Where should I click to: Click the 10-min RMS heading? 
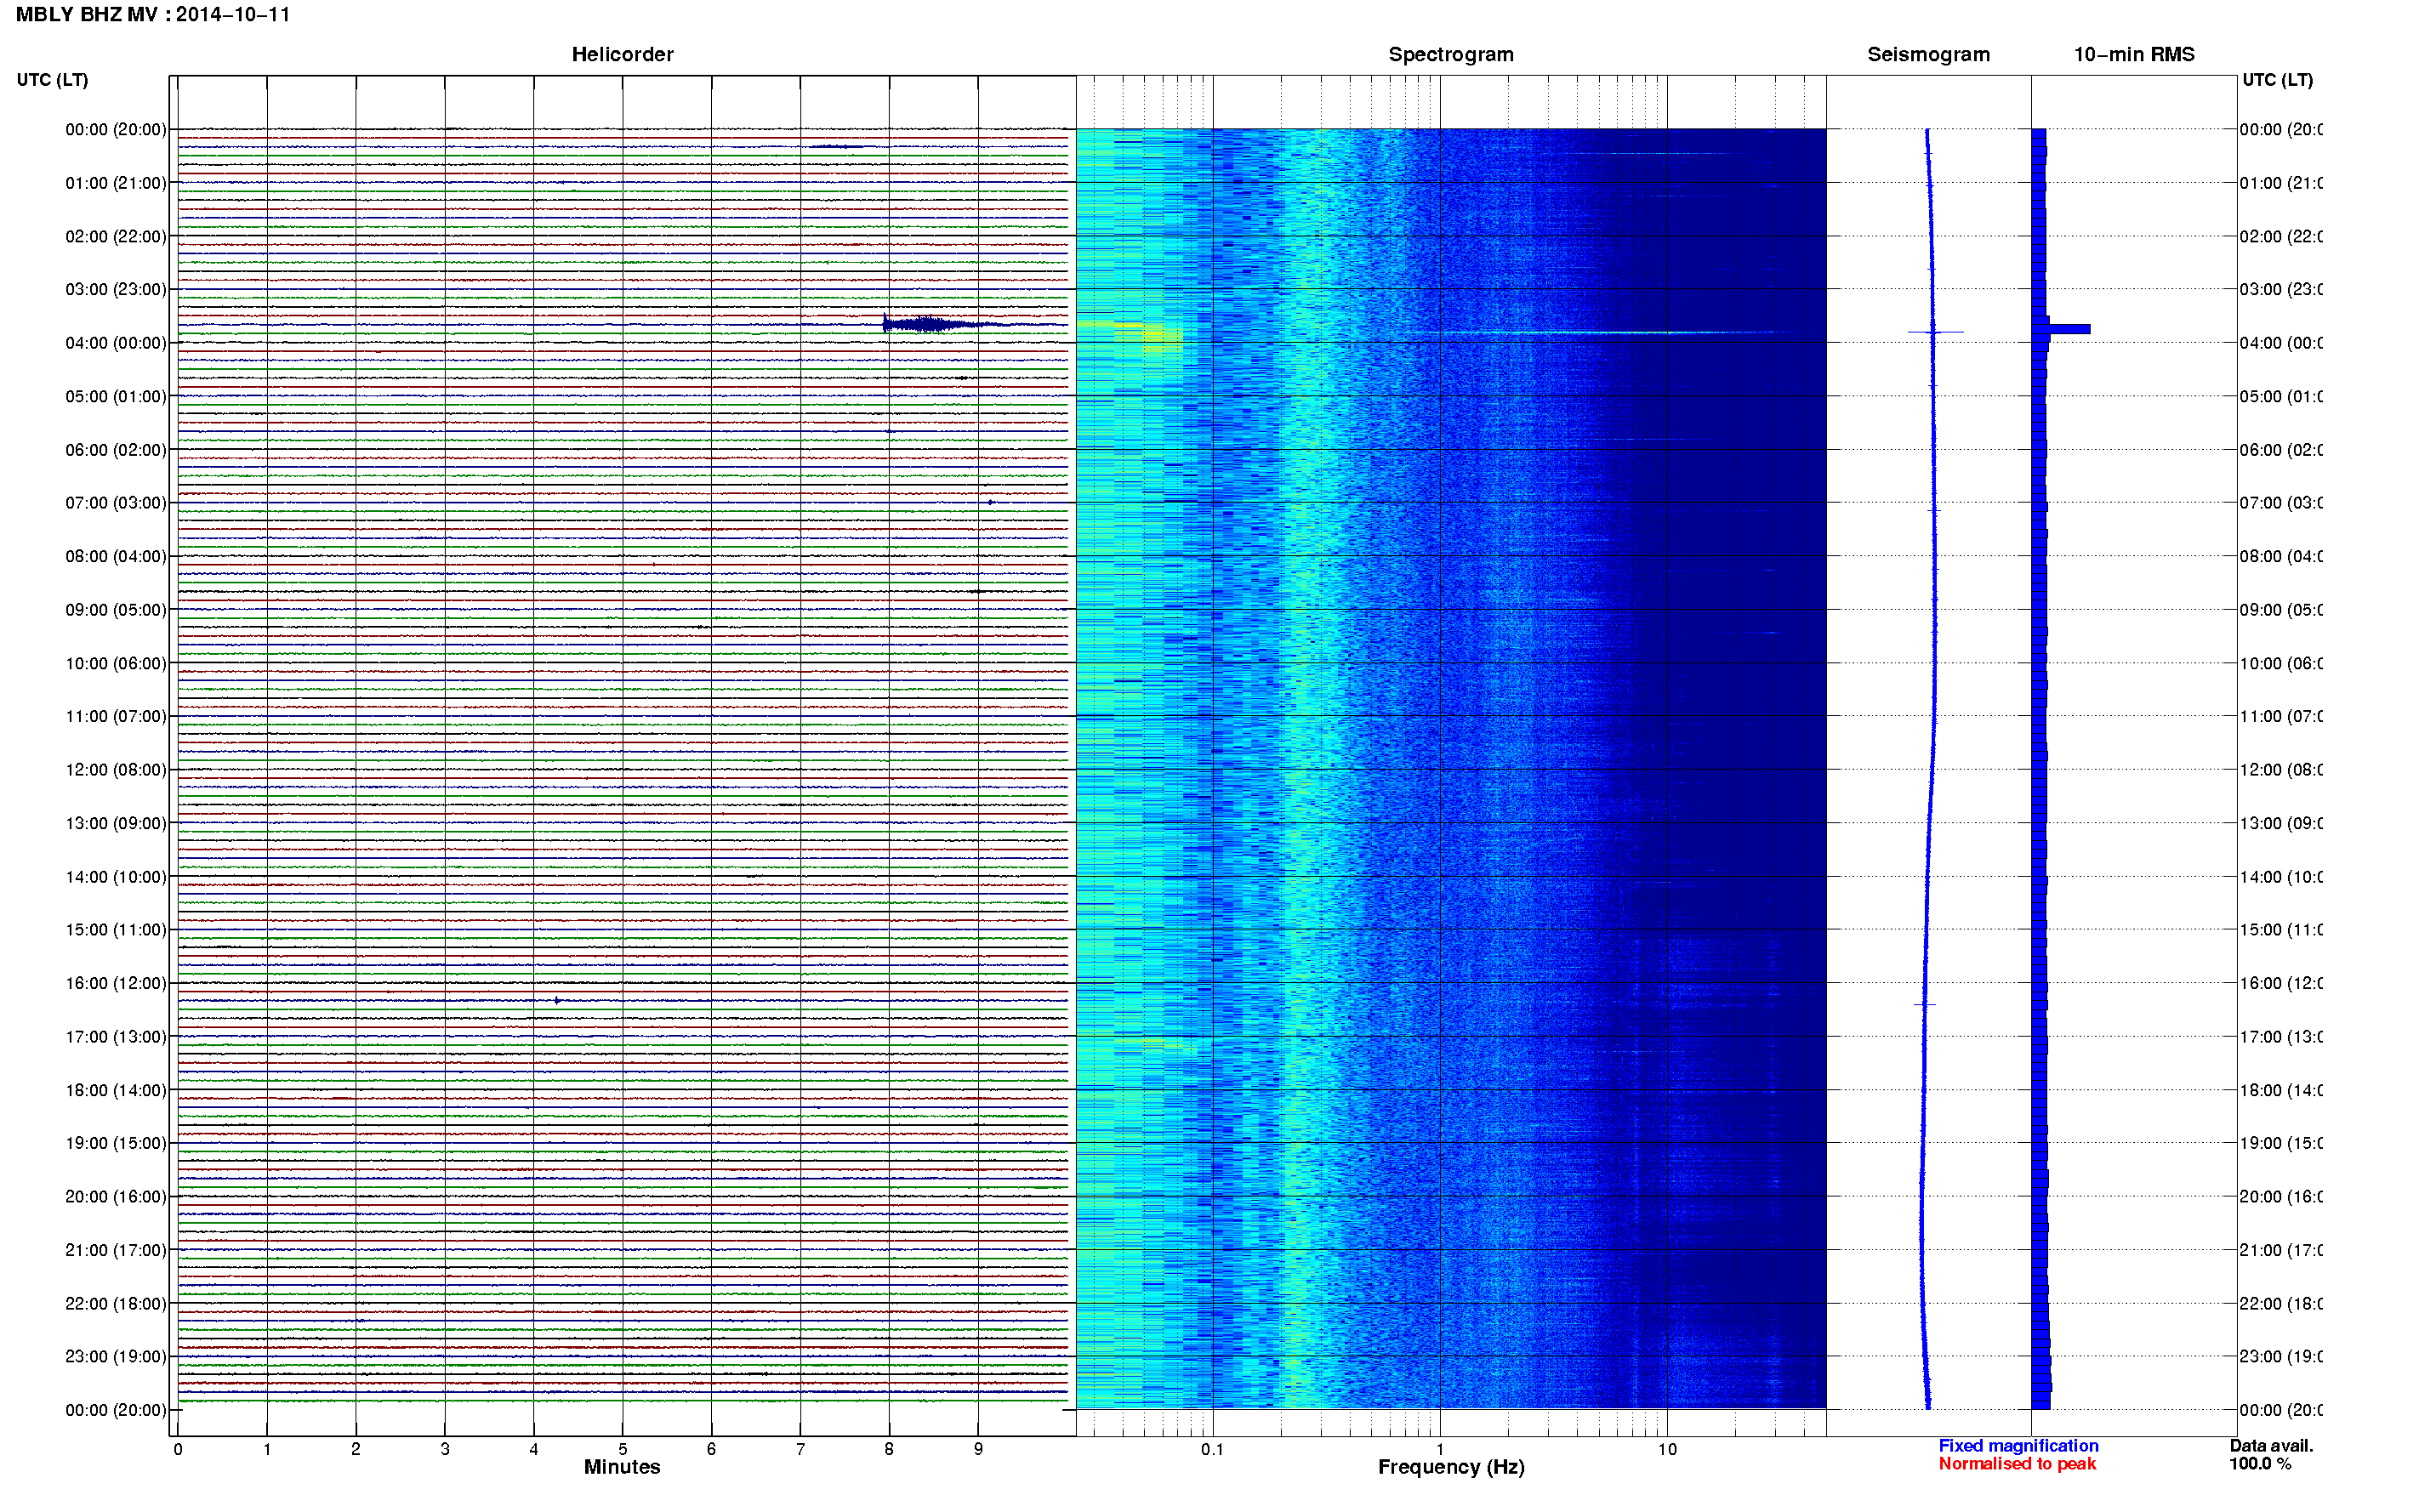tap(2134, 55)
